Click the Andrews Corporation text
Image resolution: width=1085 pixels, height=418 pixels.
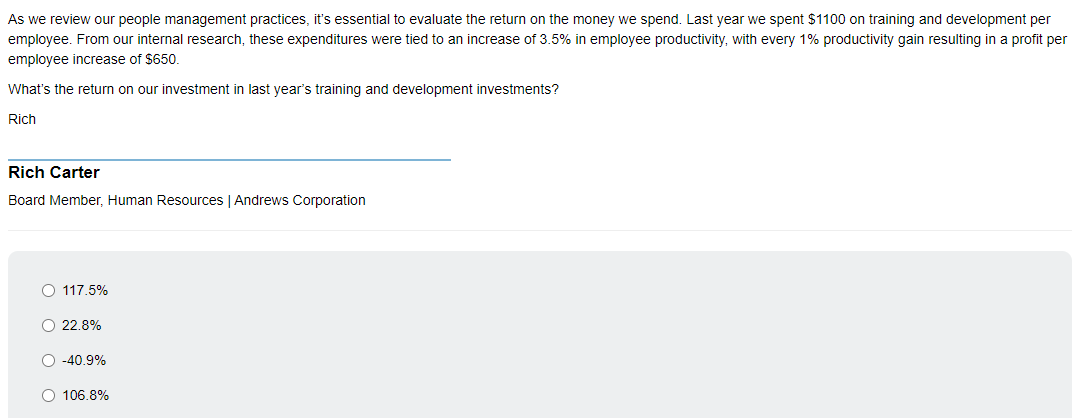300,201
